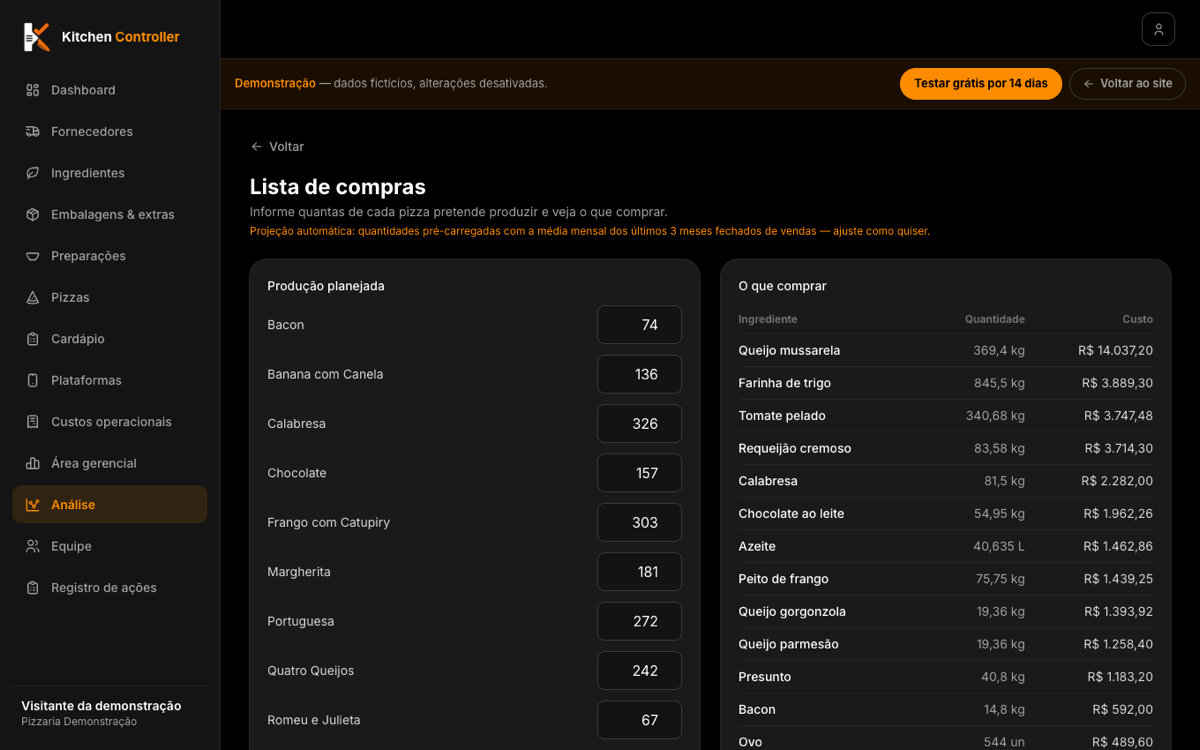1200x750 pixels.
Task: Click the Plataformas phone icon
Action: 33,380
